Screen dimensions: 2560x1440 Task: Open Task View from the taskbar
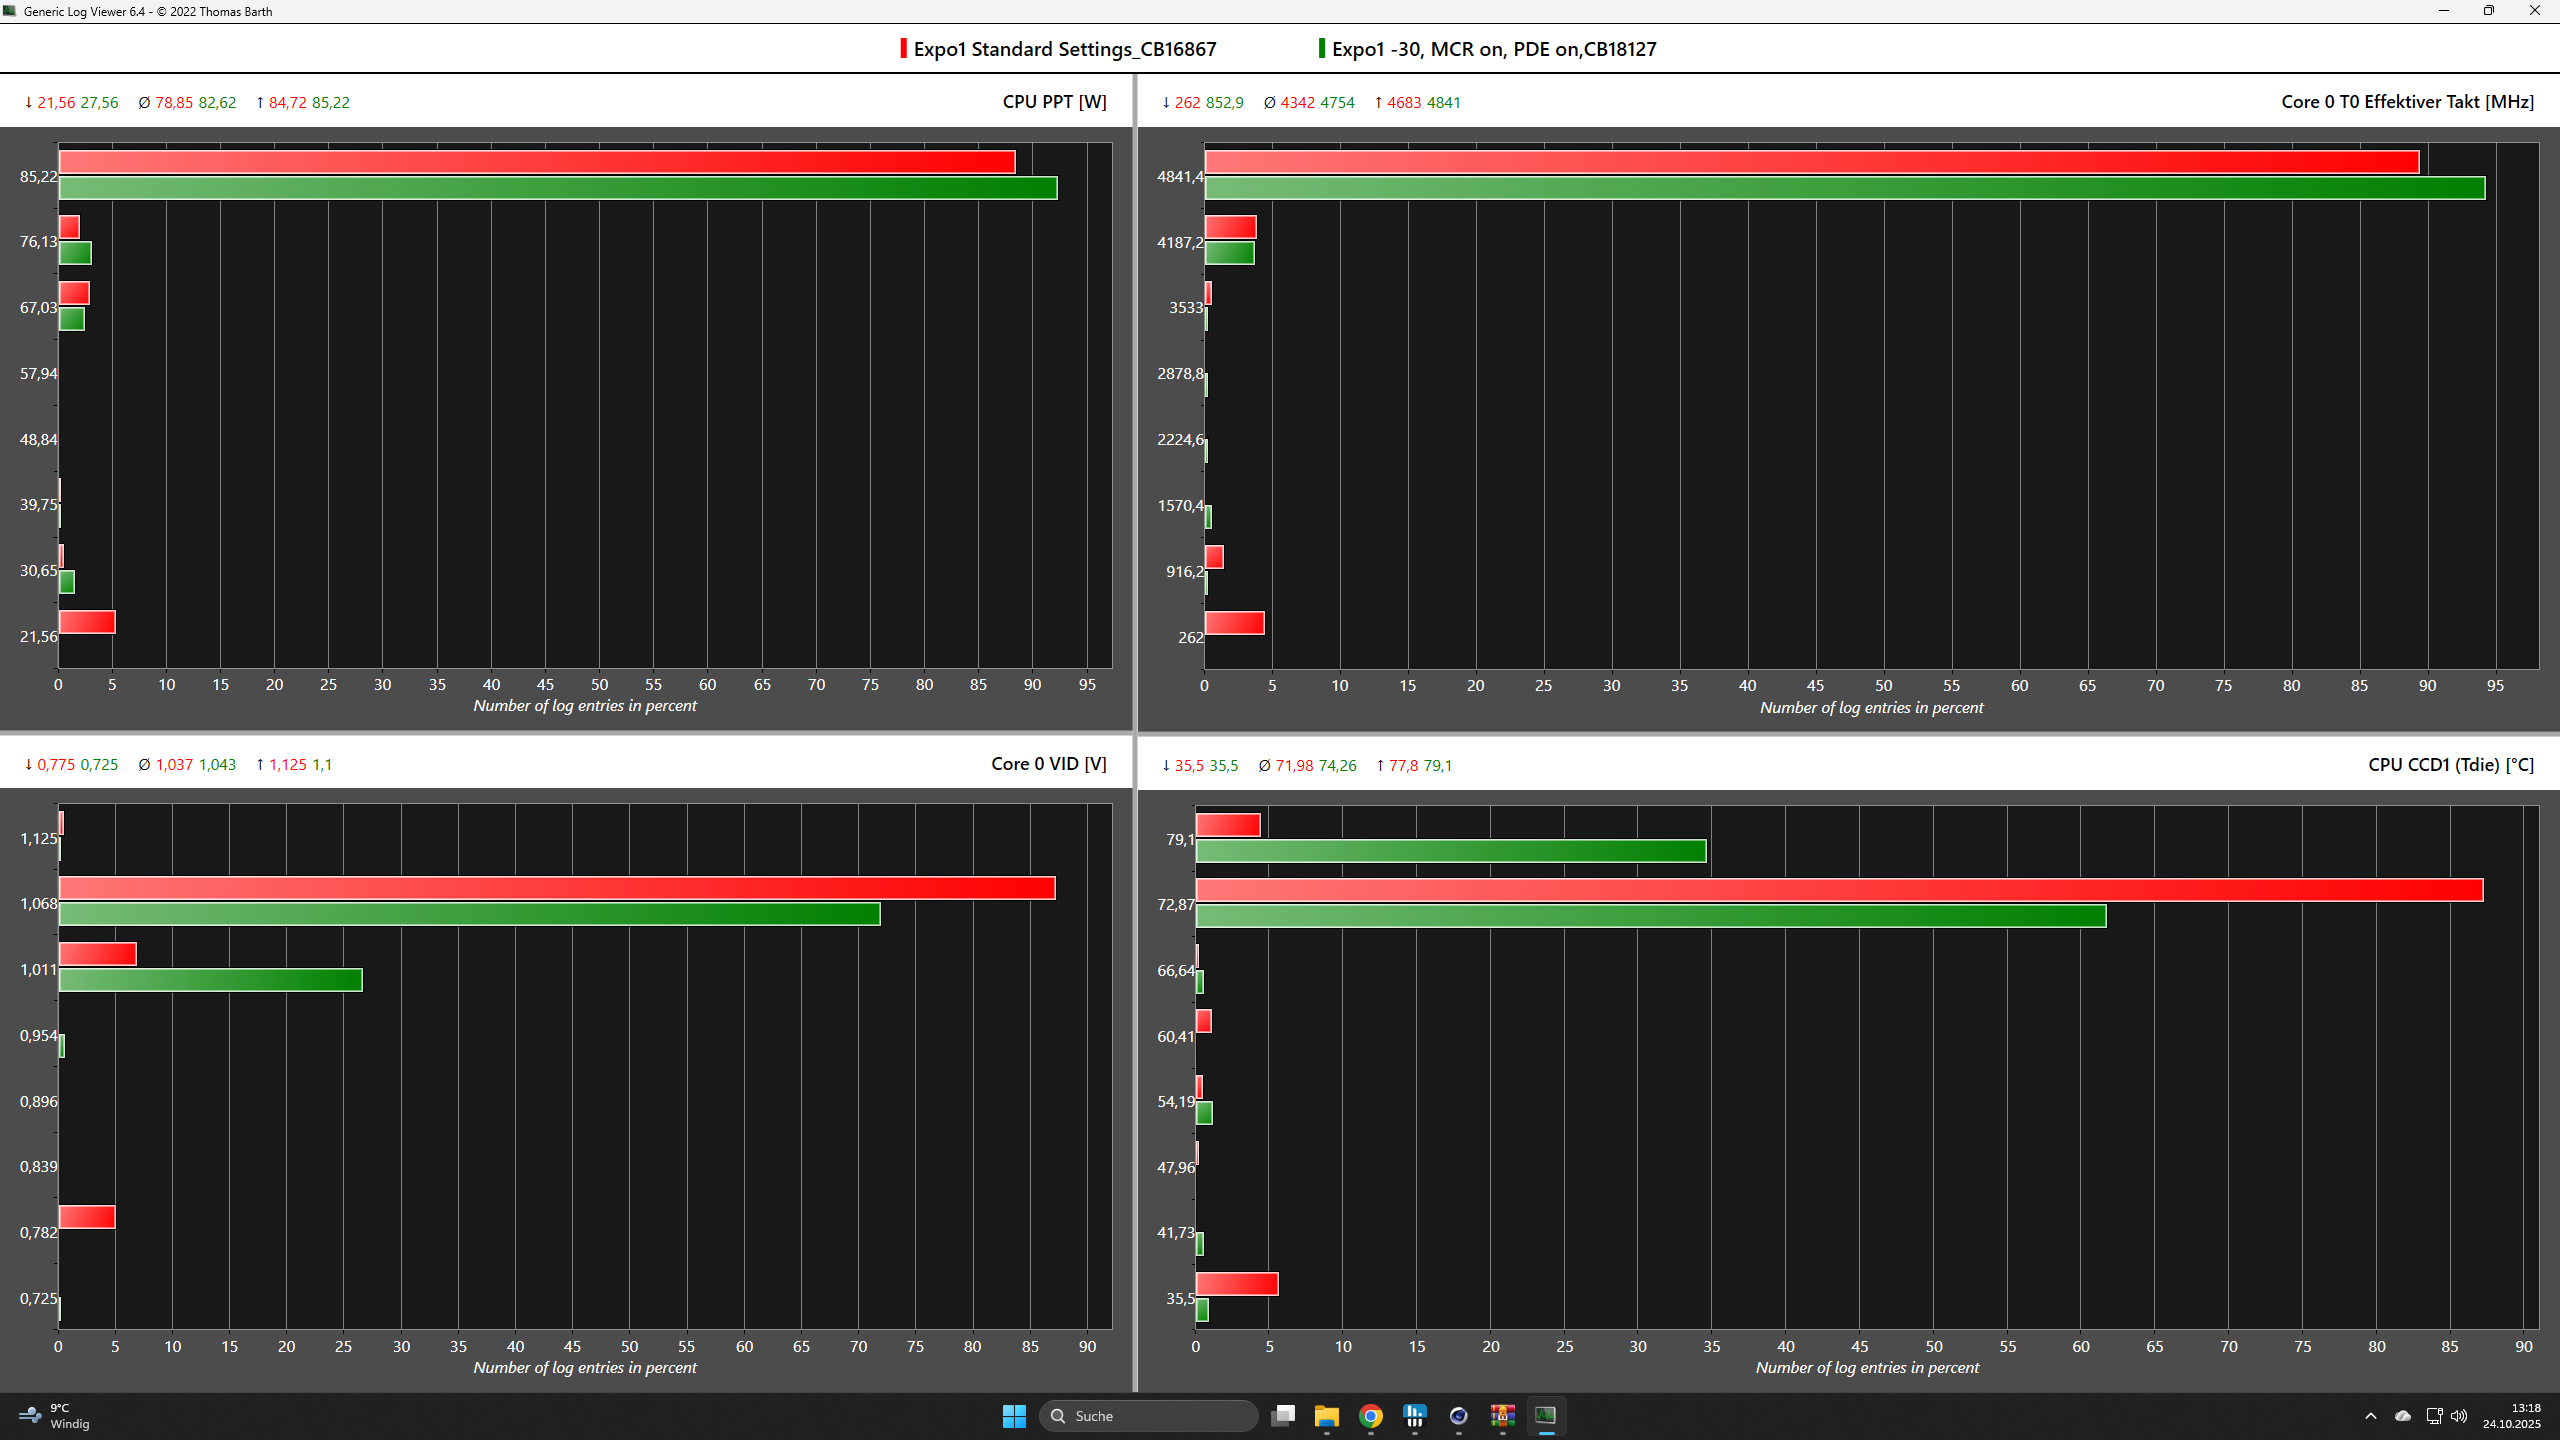tap(1283, 1415)
